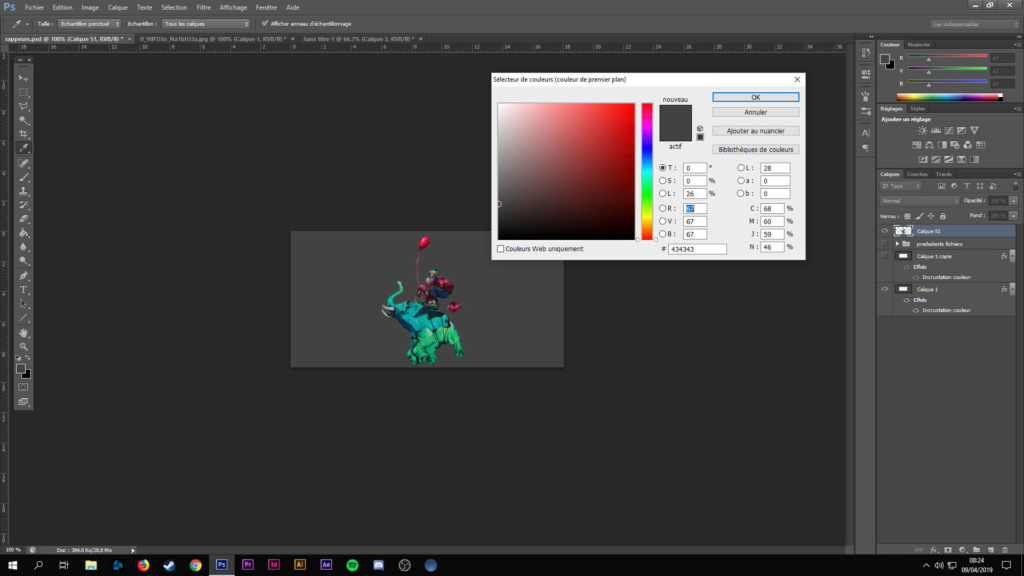Show layer Calque 1 copie
Image resolution: width=1024 pixels, height=576 pixels.
[x=885, y=256]
